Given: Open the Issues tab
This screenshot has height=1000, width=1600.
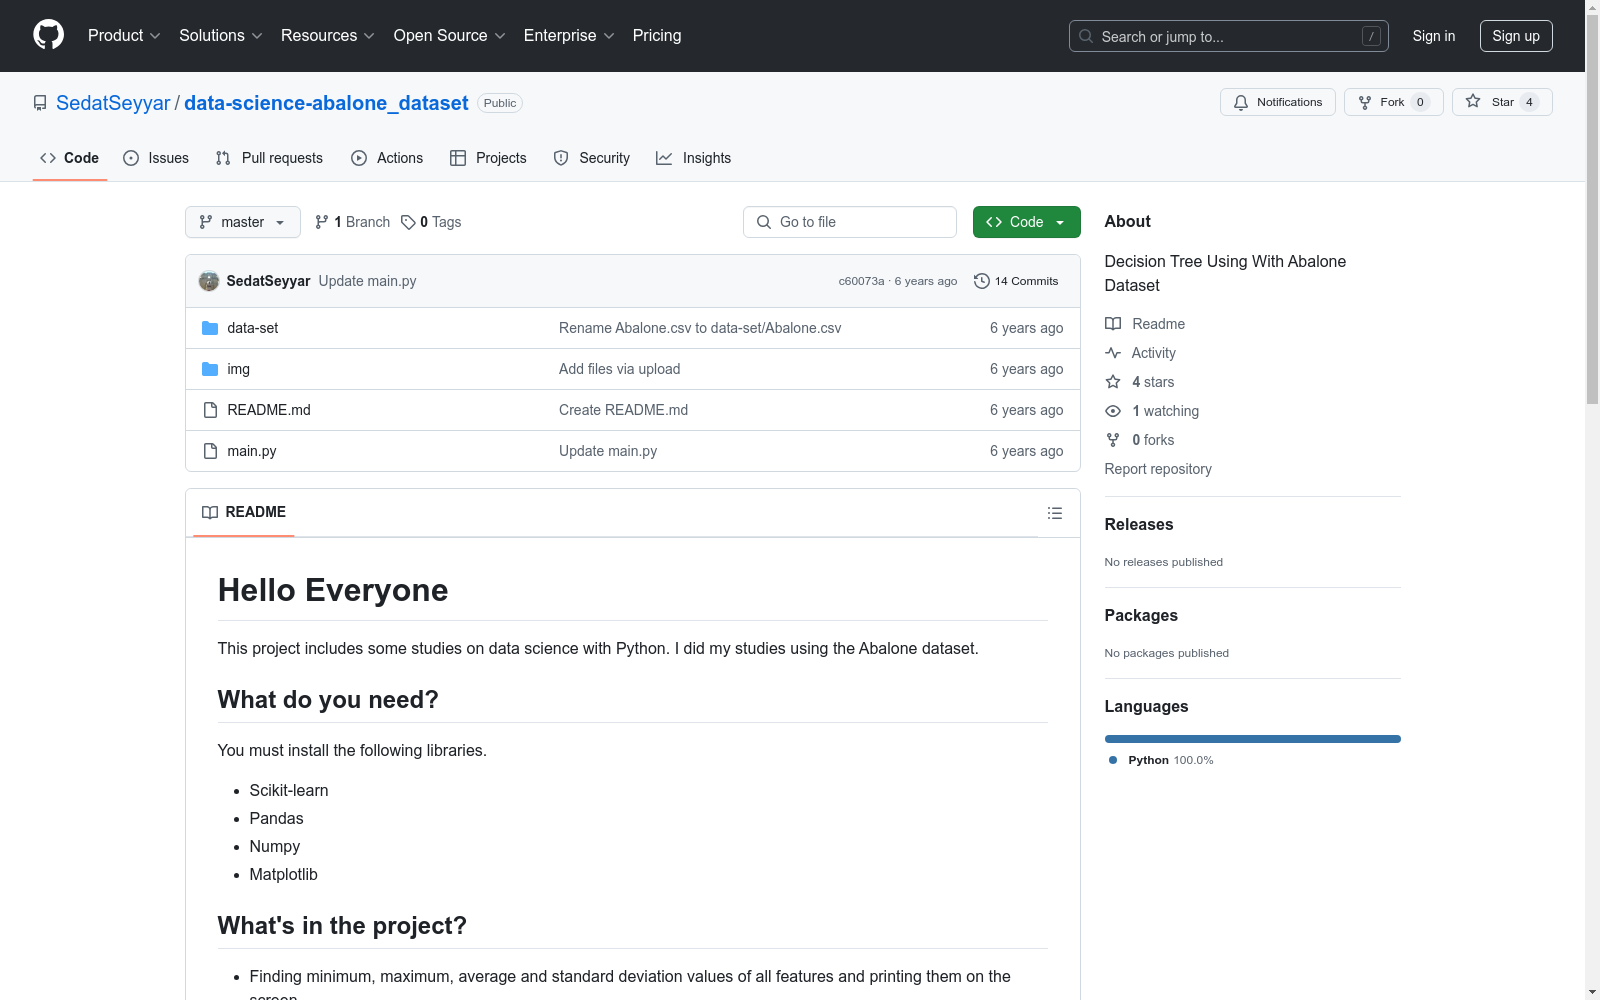Looking at the screenshot, I should (x=156, y=158).
